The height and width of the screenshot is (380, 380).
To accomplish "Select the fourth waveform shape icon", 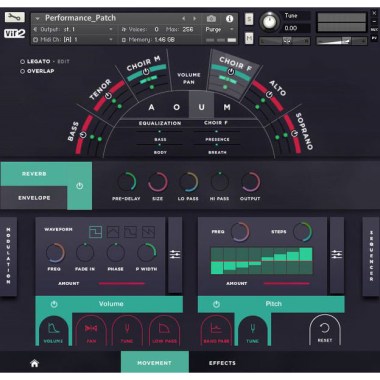I will [148, 232].
